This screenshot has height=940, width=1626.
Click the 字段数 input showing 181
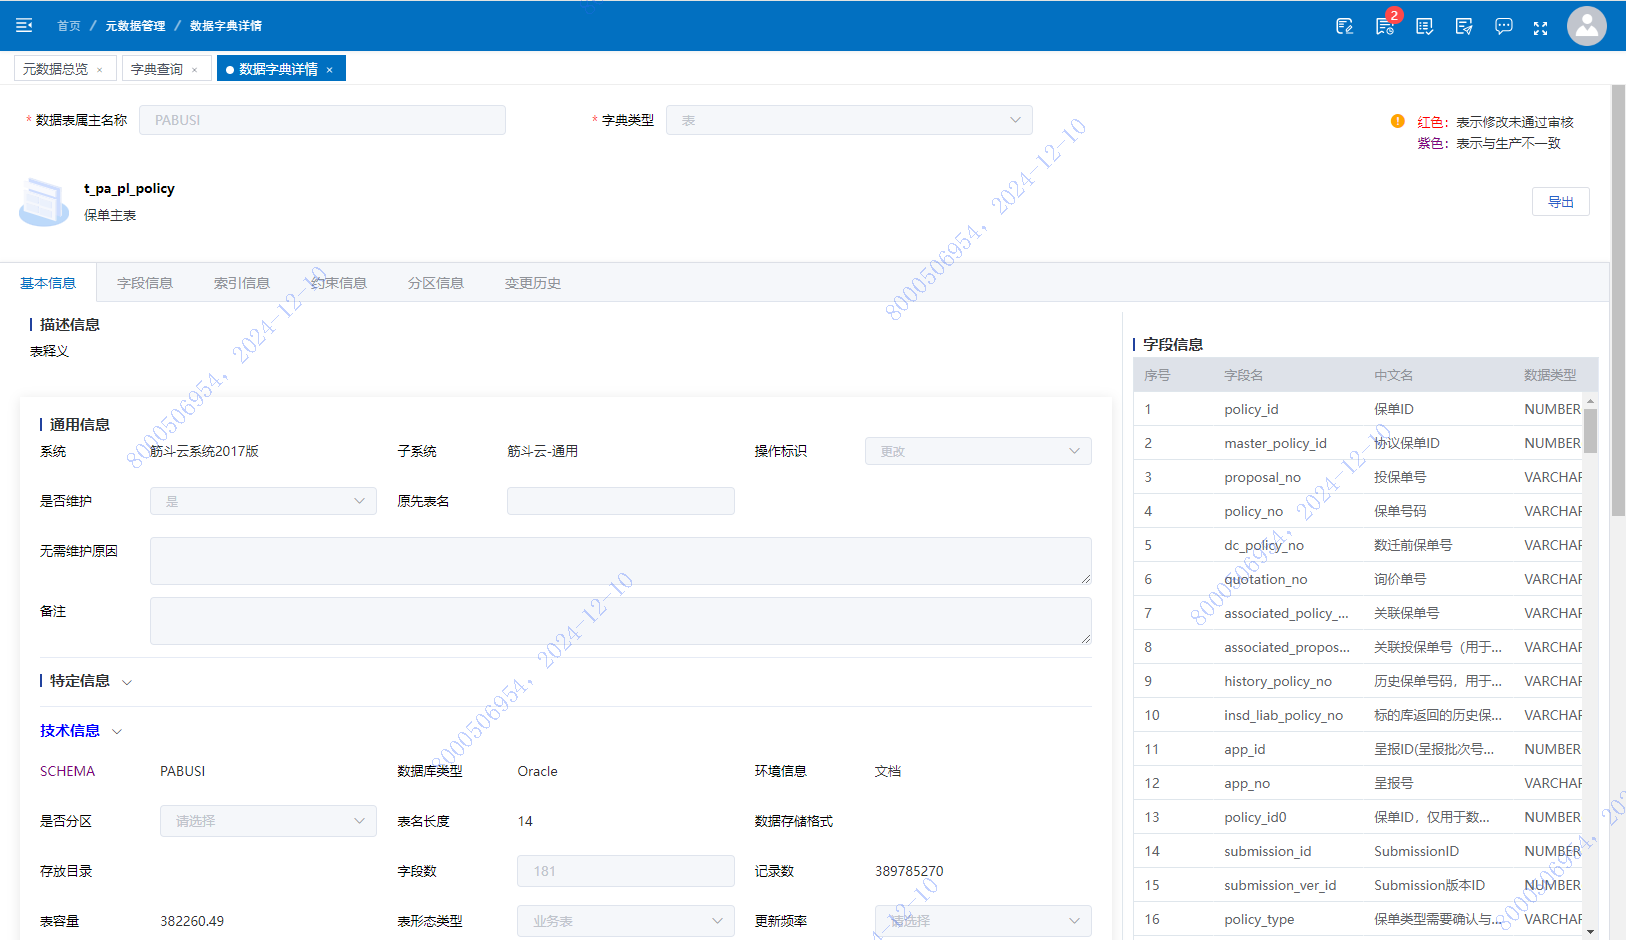click(626, 871)
